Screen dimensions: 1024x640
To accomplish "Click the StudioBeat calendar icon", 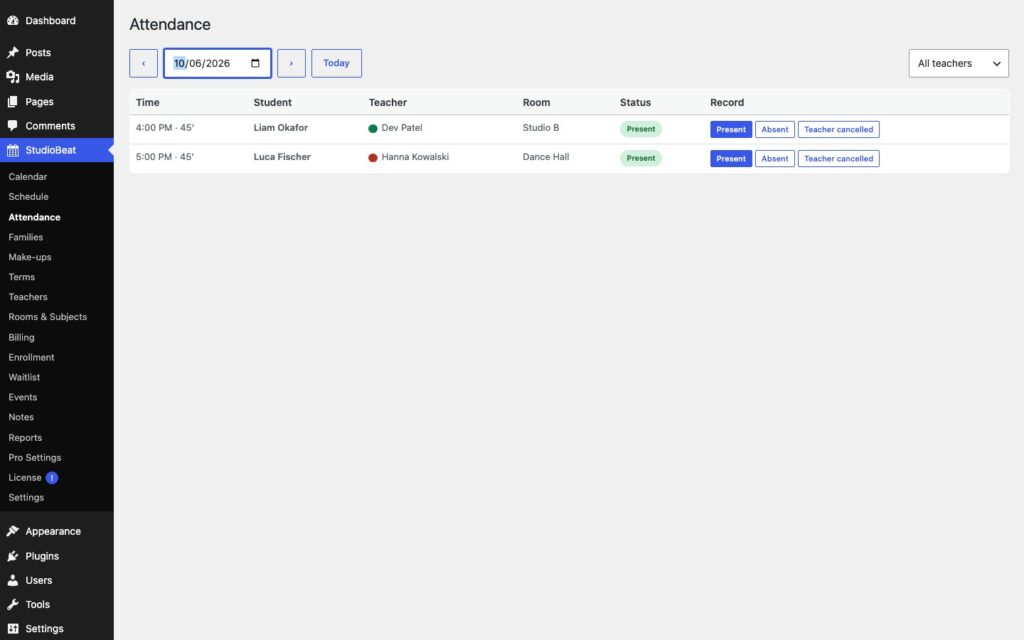I will tap(12, 150).
